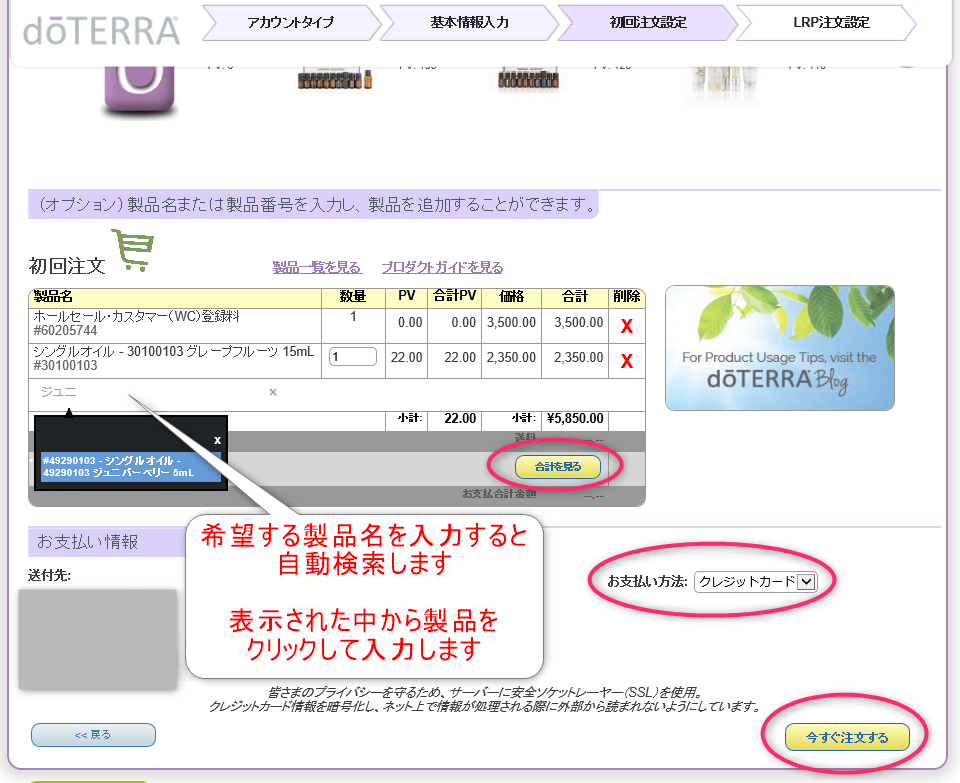Clear the product search text with the × icon
Viewport: 960px width, 783px height.
[x=271, y=393]
